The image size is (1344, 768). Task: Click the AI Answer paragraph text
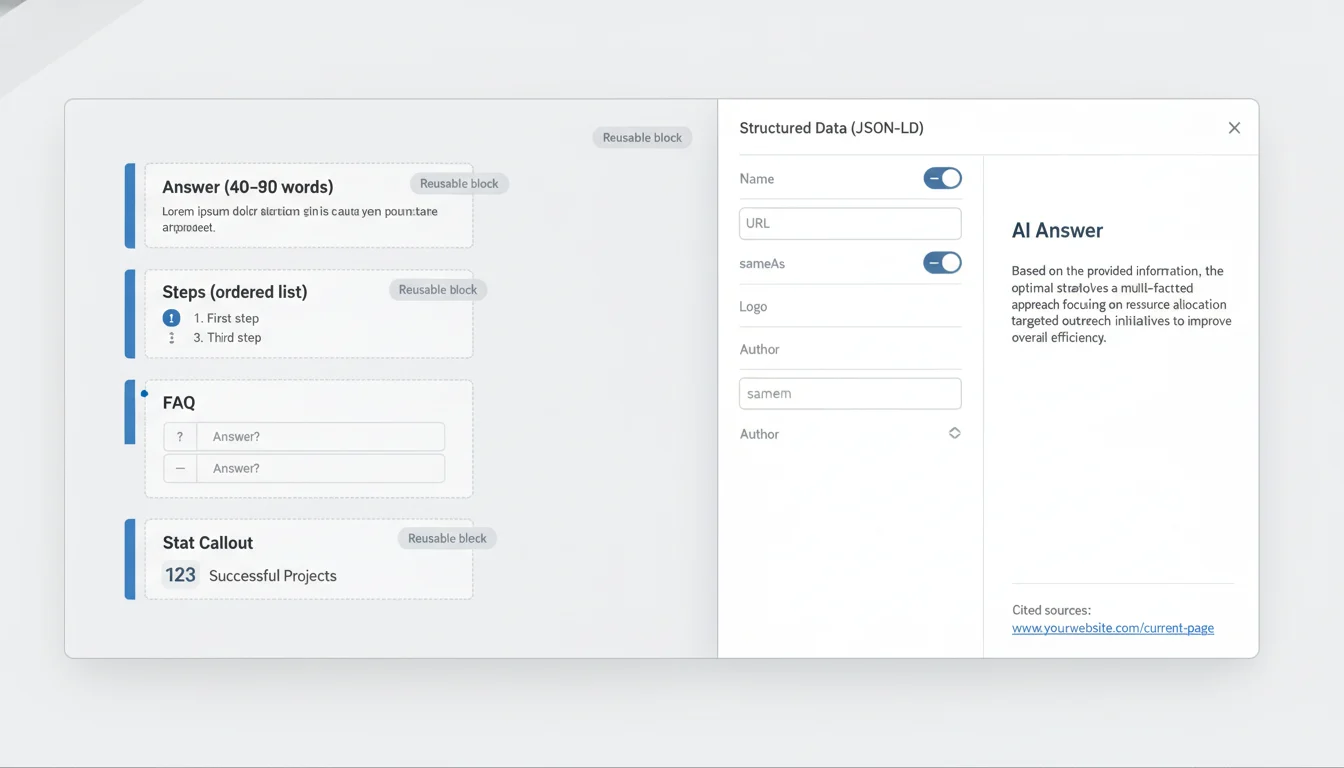click(x=1121, y=304)
